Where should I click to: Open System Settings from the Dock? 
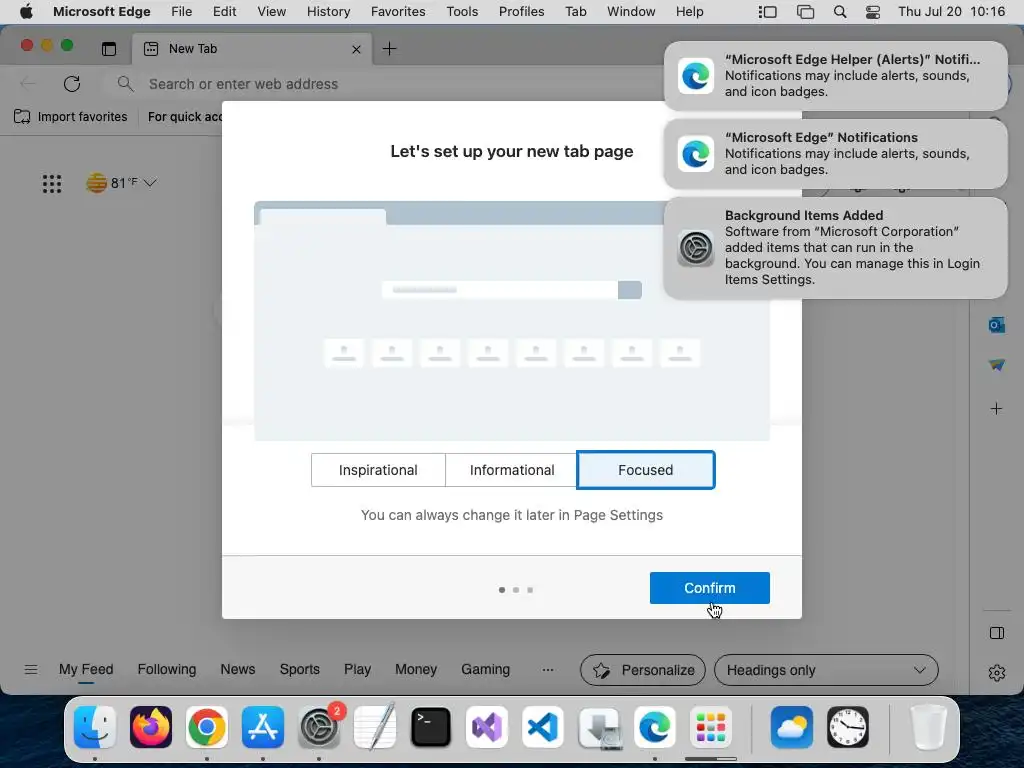pyautogui.click(x=319, y=727)
